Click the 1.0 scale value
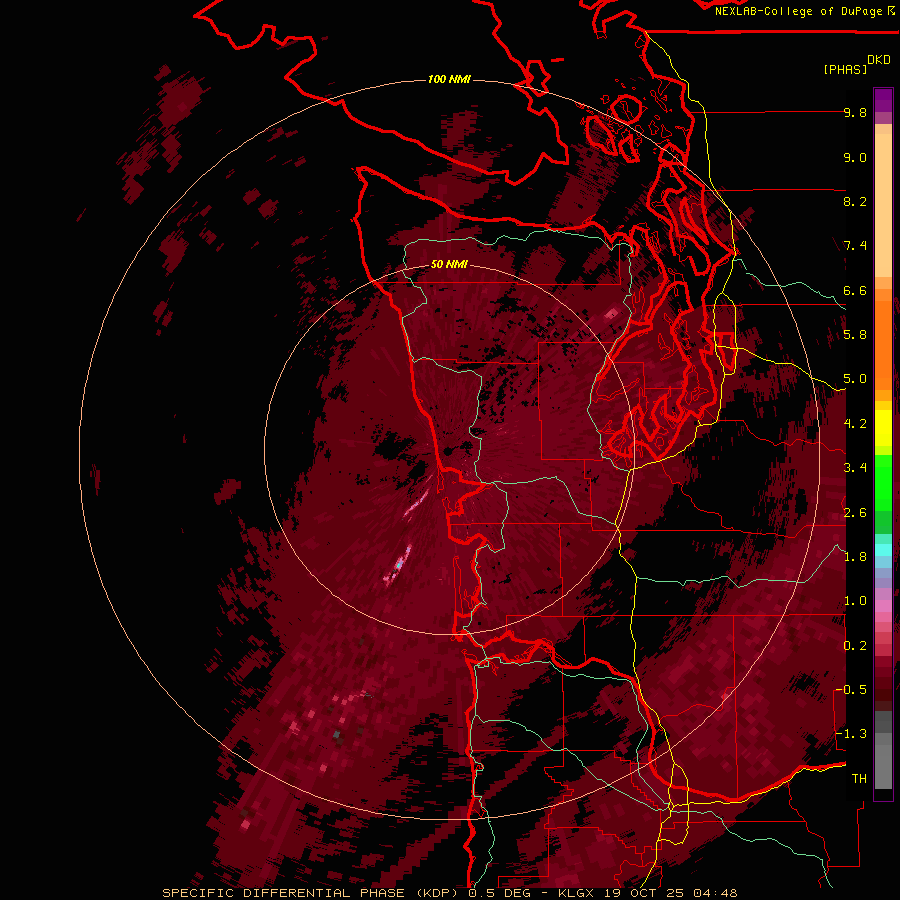The height and width of the screenshot is (900, 900). pyautogui.click(x=855, y=601)
